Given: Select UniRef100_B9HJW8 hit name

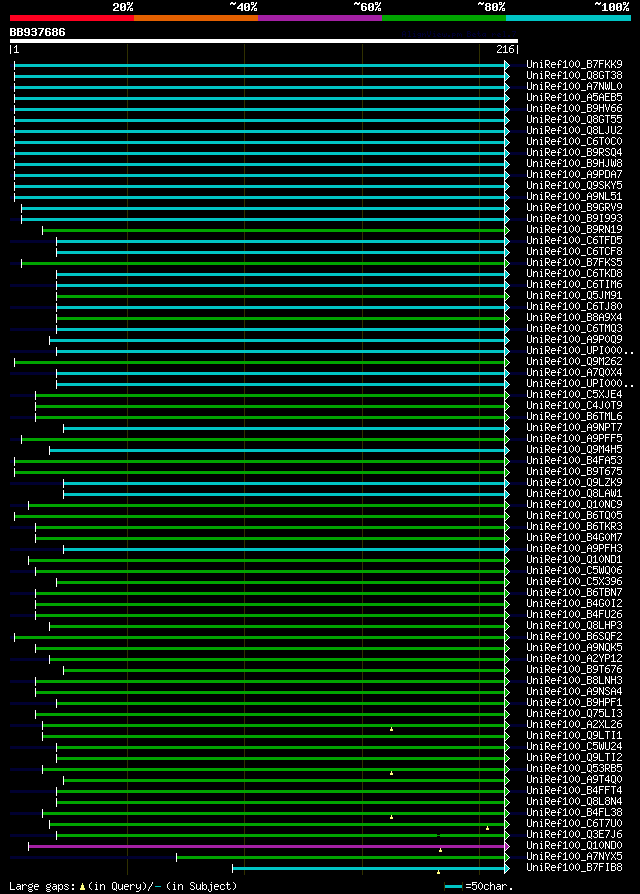Looking at the screenshot, I should 574,164.
